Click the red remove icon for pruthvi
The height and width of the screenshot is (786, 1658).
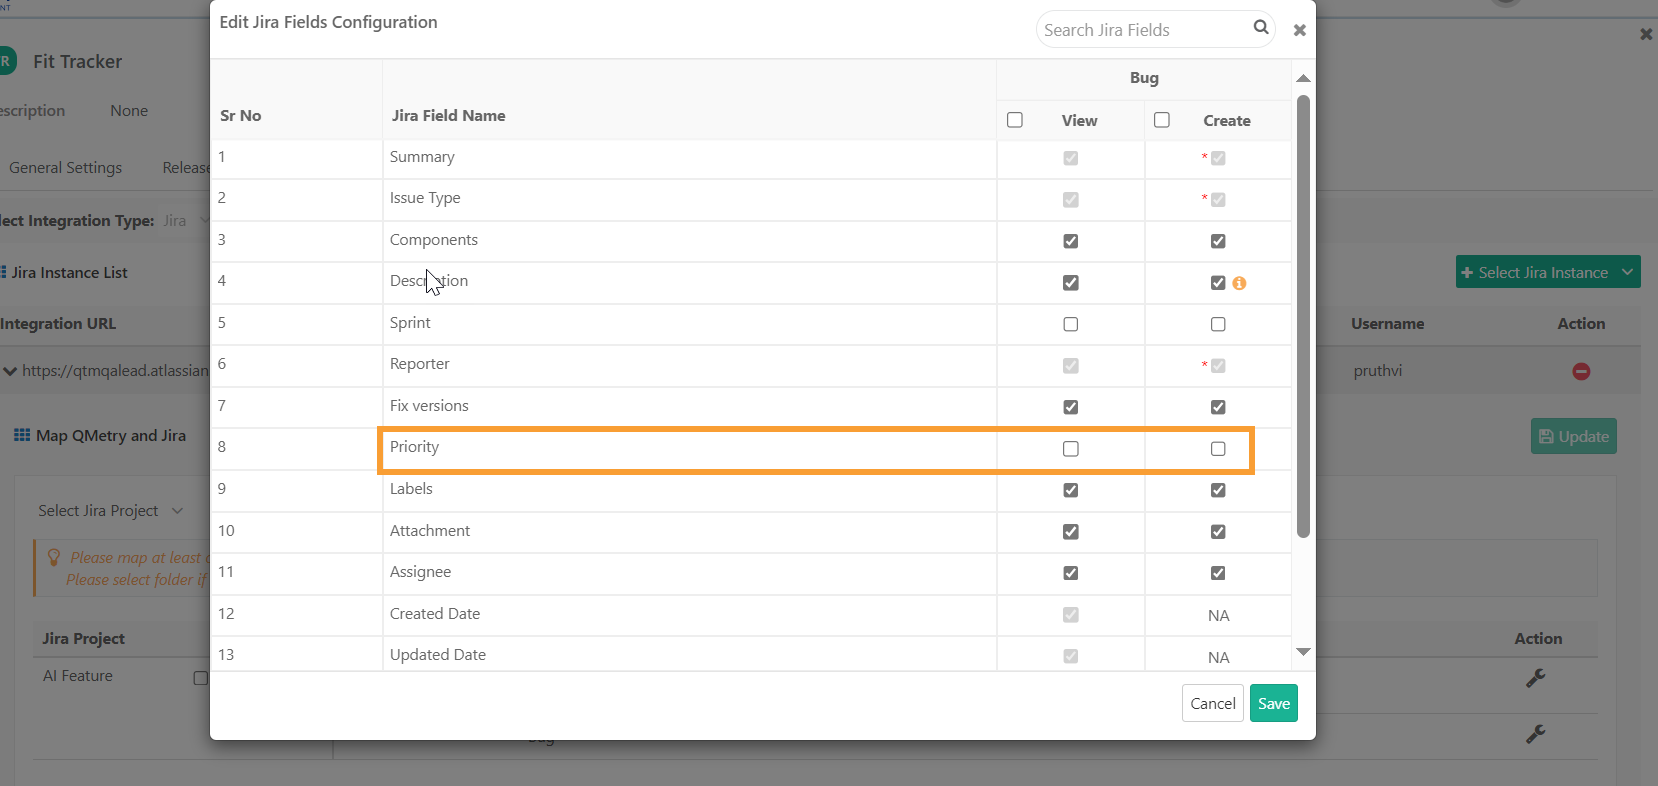coord(1581,371)
